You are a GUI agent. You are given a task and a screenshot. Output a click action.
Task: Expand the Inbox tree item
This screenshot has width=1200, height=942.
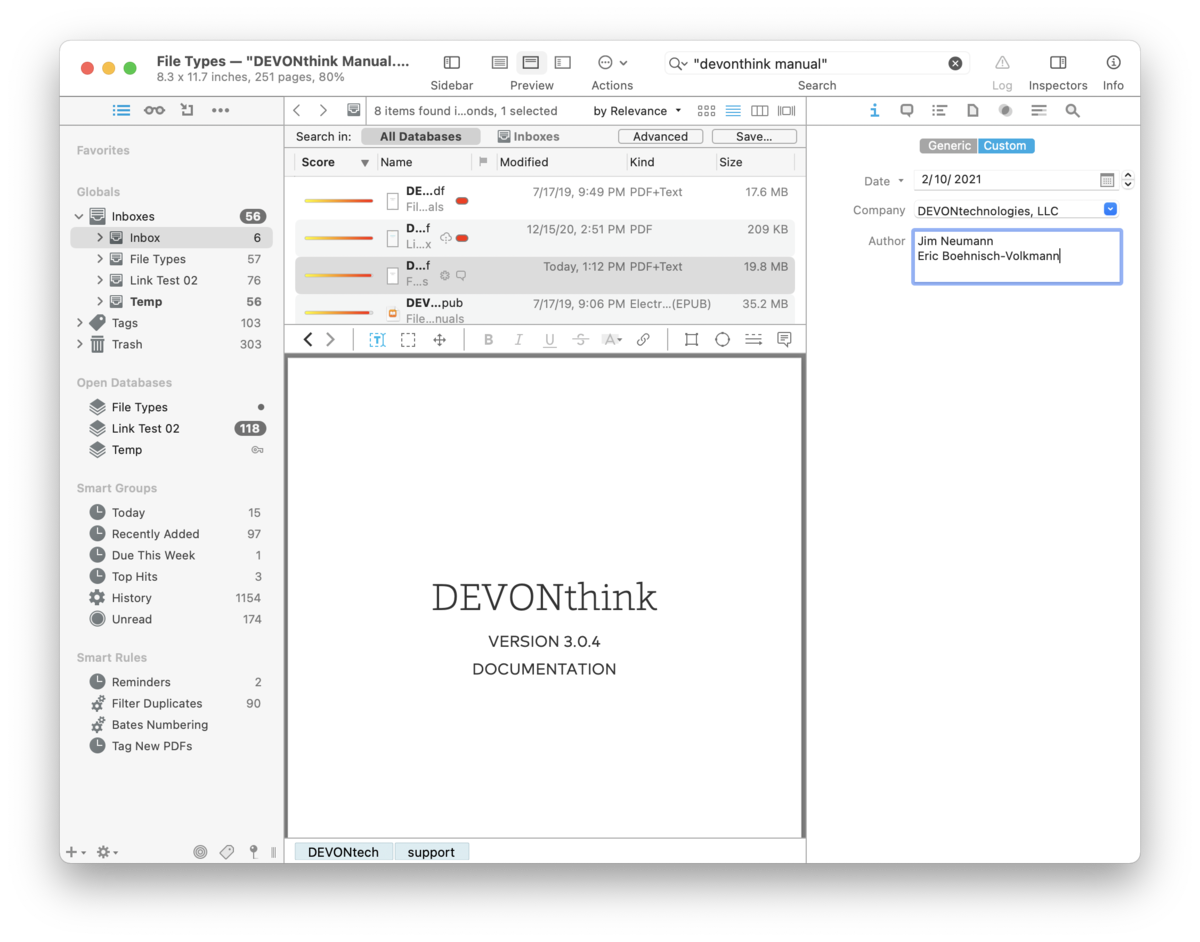[100, 238]
